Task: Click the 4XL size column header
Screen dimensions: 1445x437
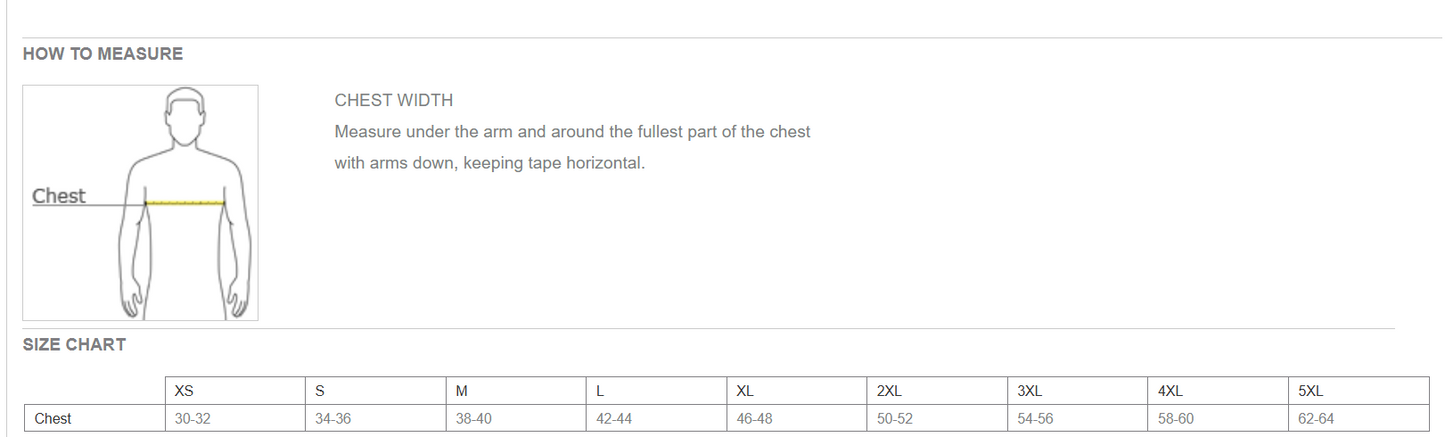Action: click(1220, 391)
